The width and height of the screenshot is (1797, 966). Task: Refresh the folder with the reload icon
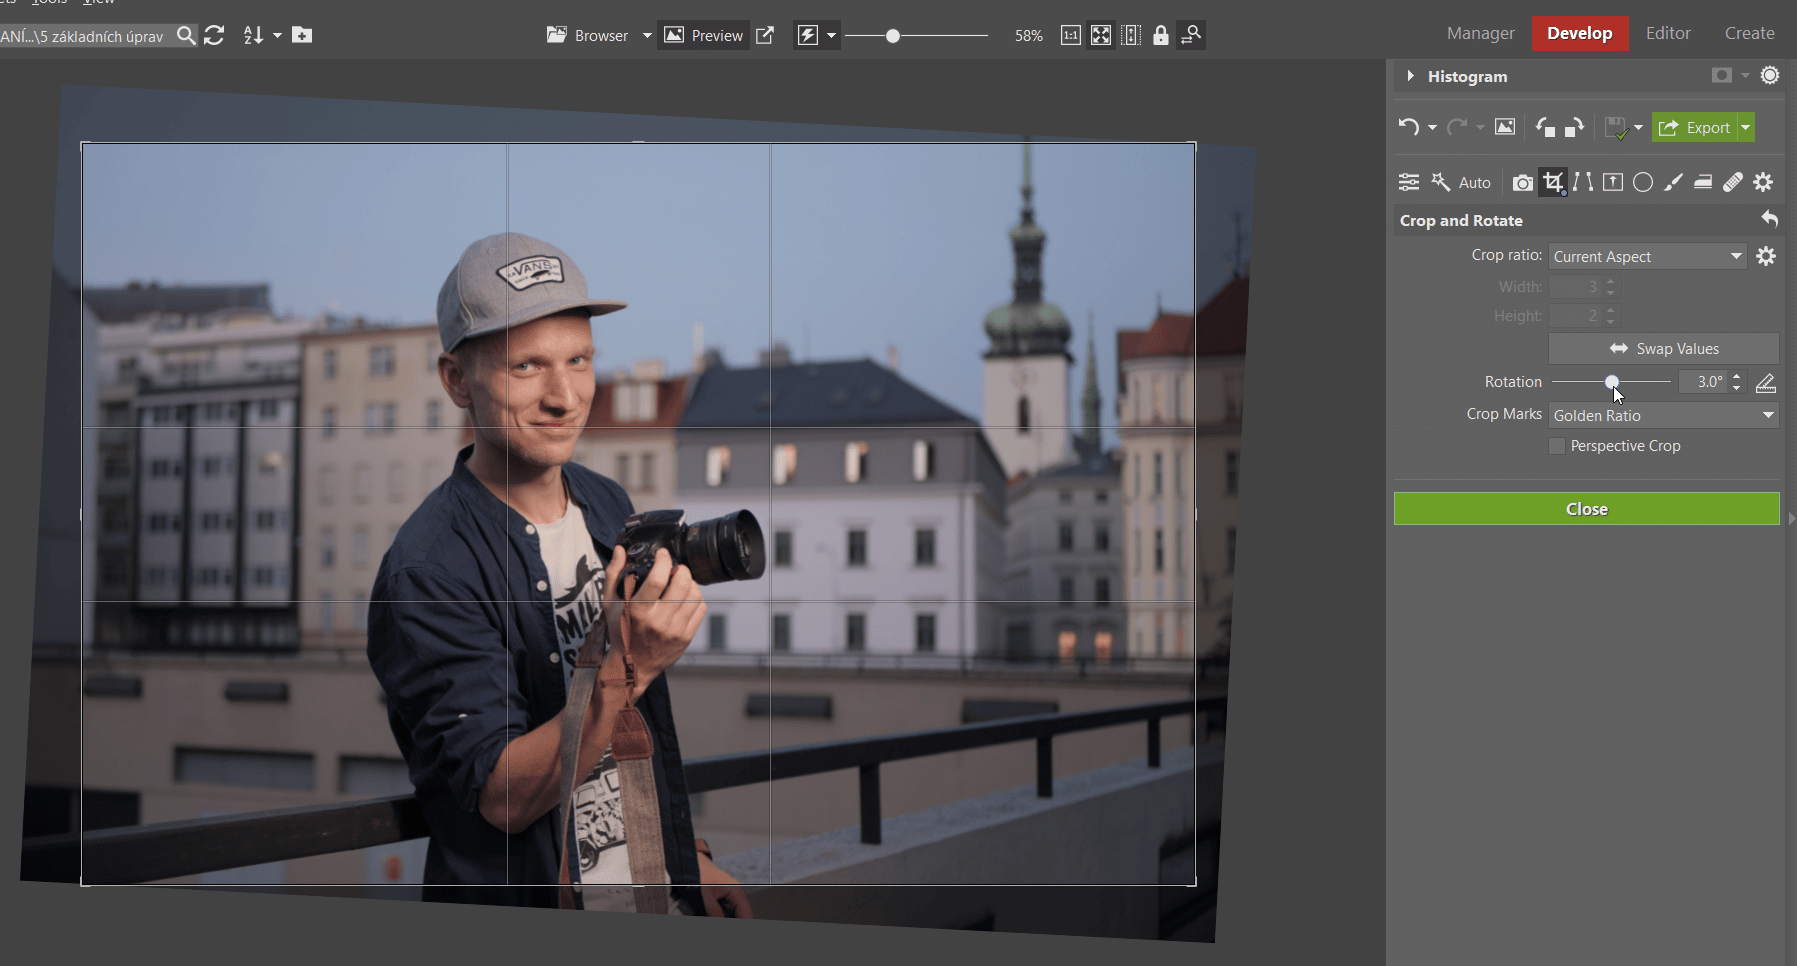(x=214, y=36)
